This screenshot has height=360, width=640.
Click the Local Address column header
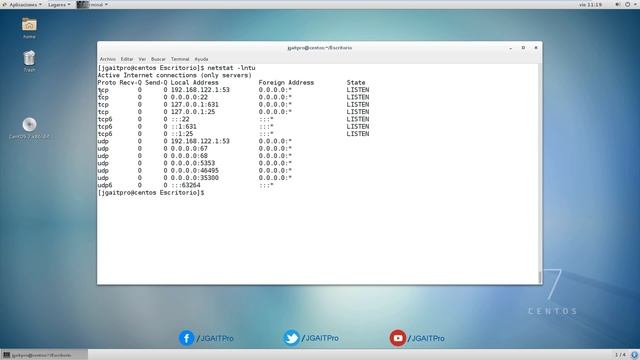pos(195,82)
